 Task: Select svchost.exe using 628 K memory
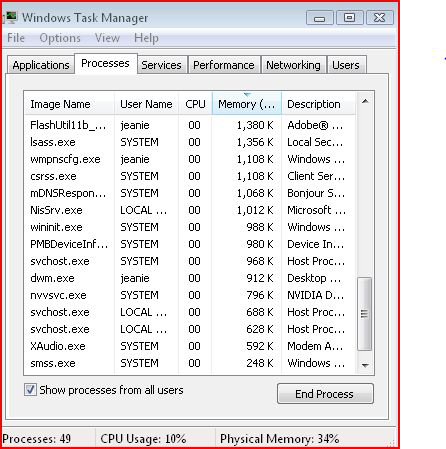[x=190, y=329]
